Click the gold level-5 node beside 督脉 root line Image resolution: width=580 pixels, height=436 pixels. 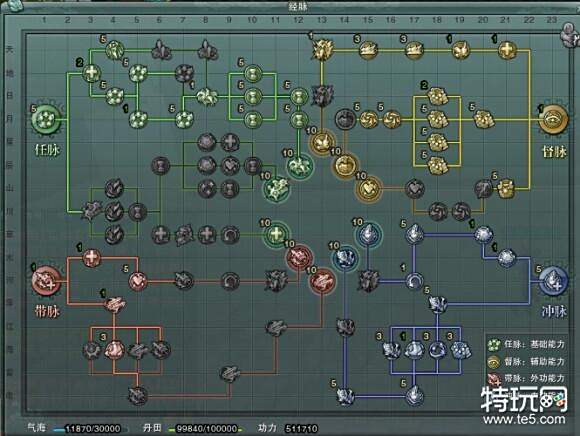coord(484,119)
